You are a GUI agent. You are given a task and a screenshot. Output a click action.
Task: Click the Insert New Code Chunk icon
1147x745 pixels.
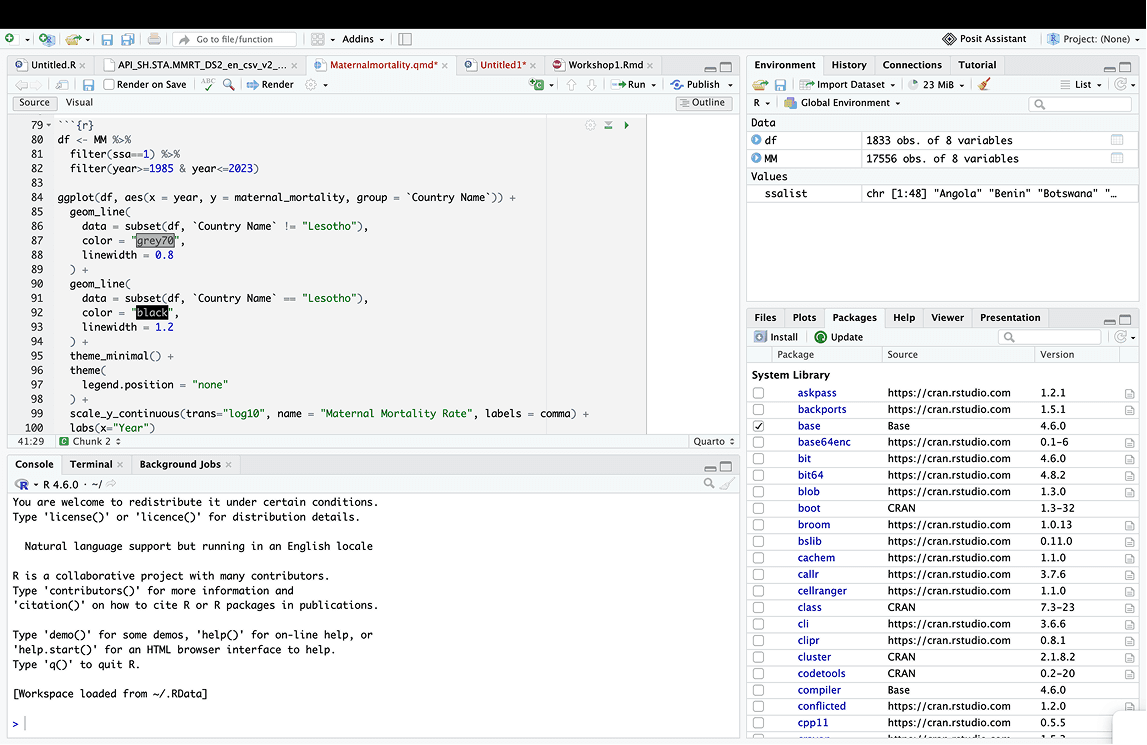537,85
